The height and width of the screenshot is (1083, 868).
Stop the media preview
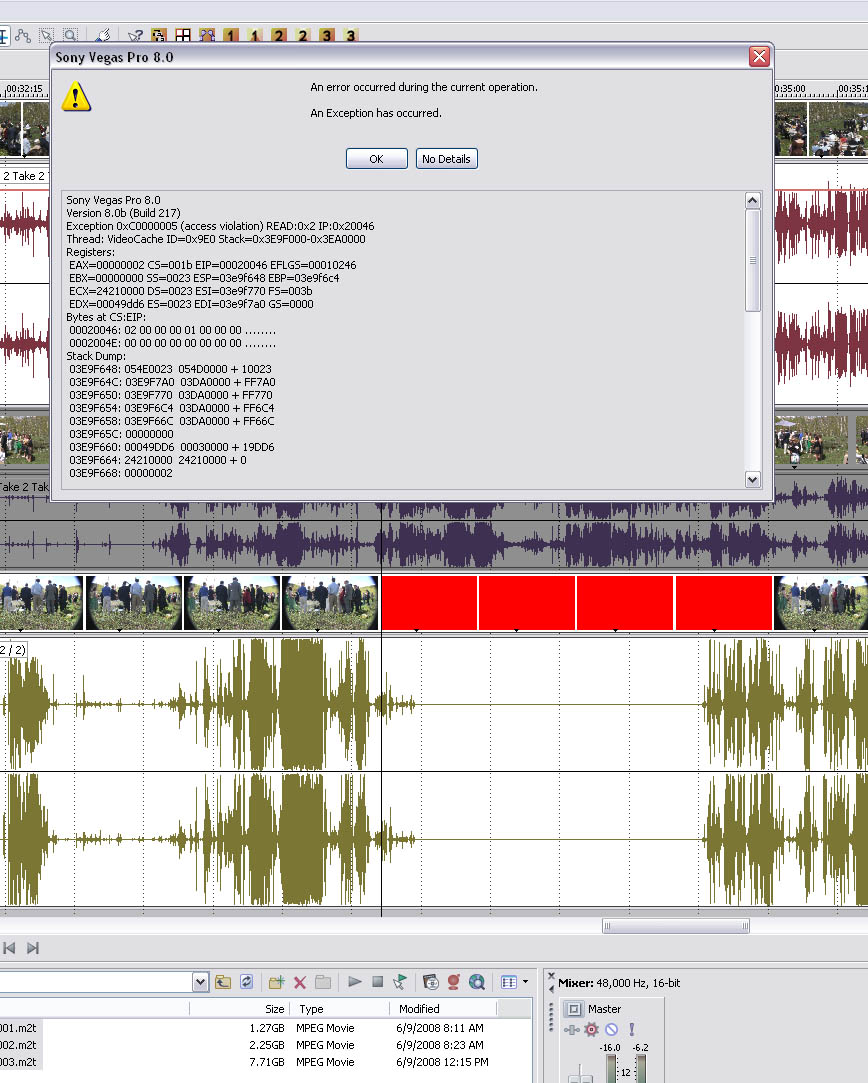[x=378, y=981]
